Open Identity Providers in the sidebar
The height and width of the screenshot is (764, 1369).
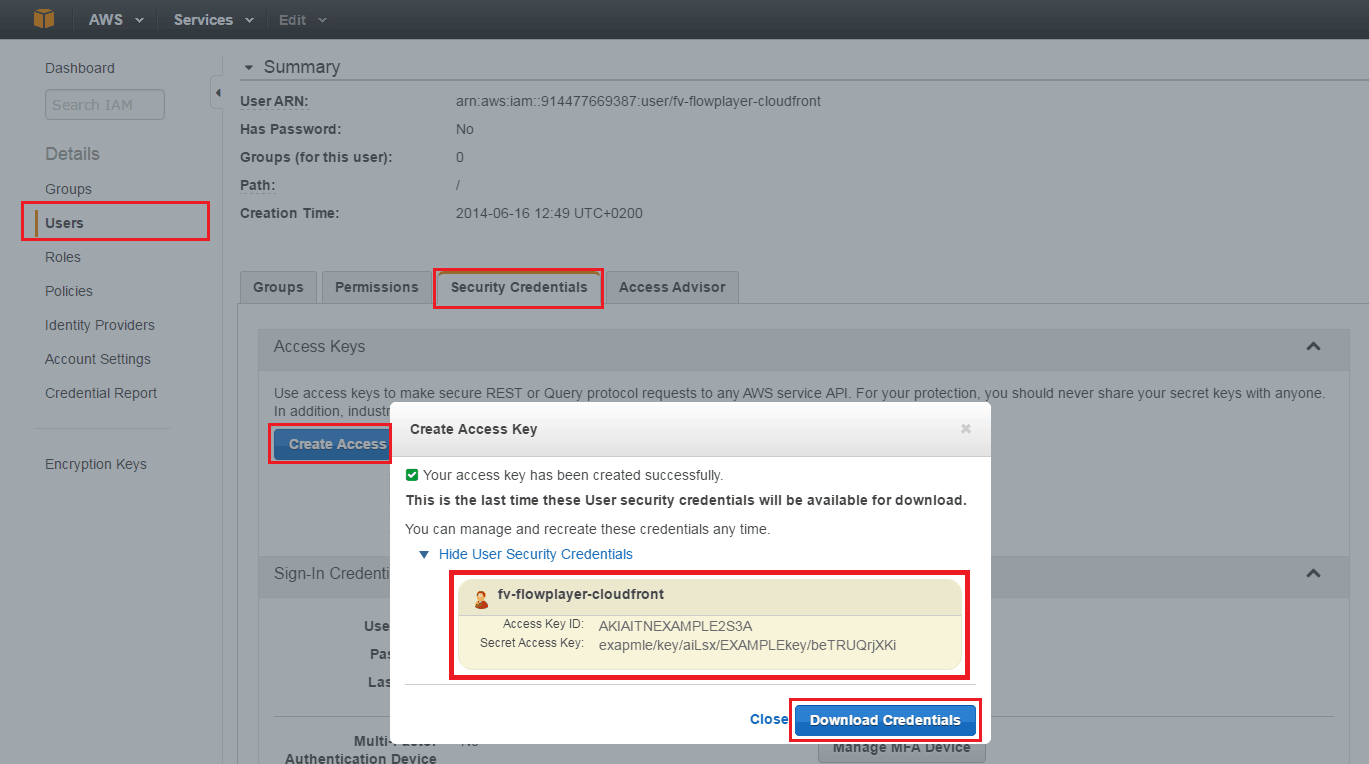[x=100, y=325]
